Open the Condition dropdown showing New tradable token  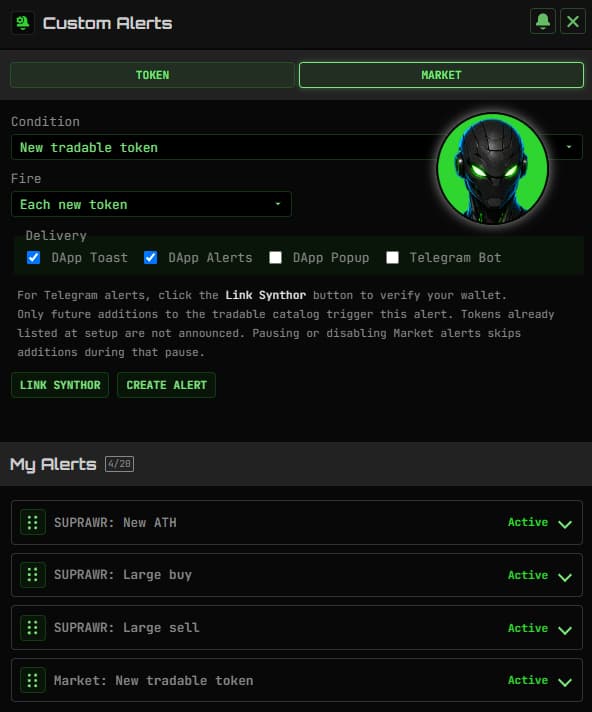tap(296, 147)
